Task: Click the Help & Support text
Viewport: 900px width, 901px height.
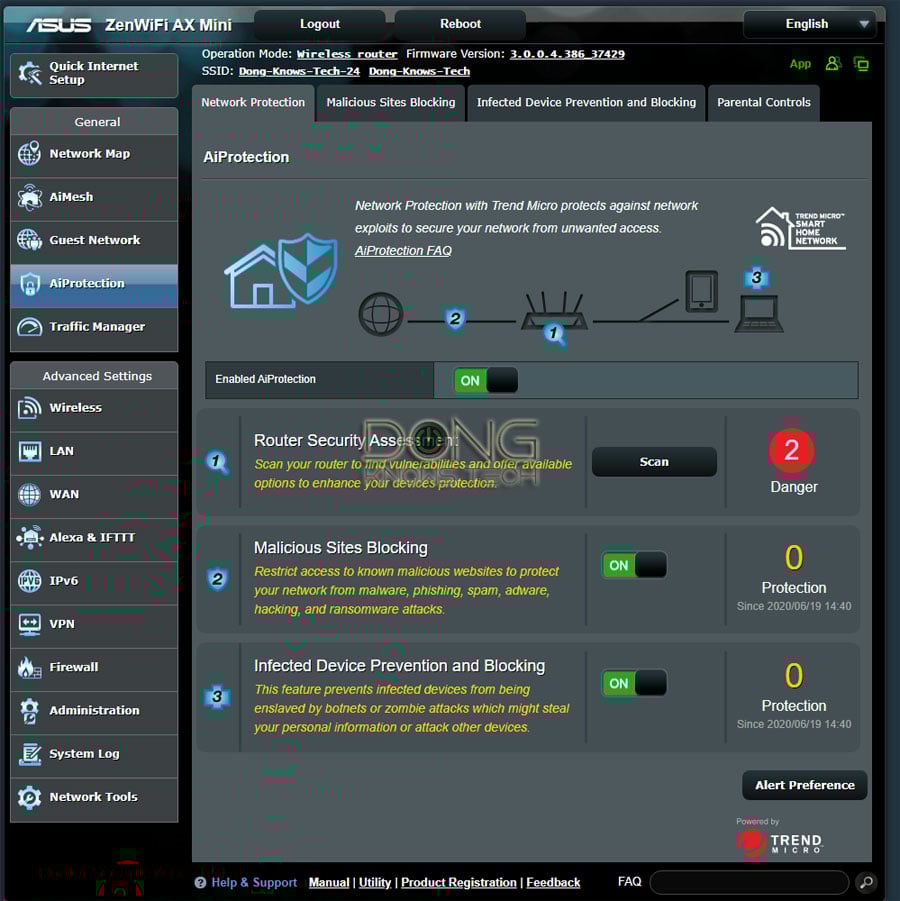Action: pos(254,883)
